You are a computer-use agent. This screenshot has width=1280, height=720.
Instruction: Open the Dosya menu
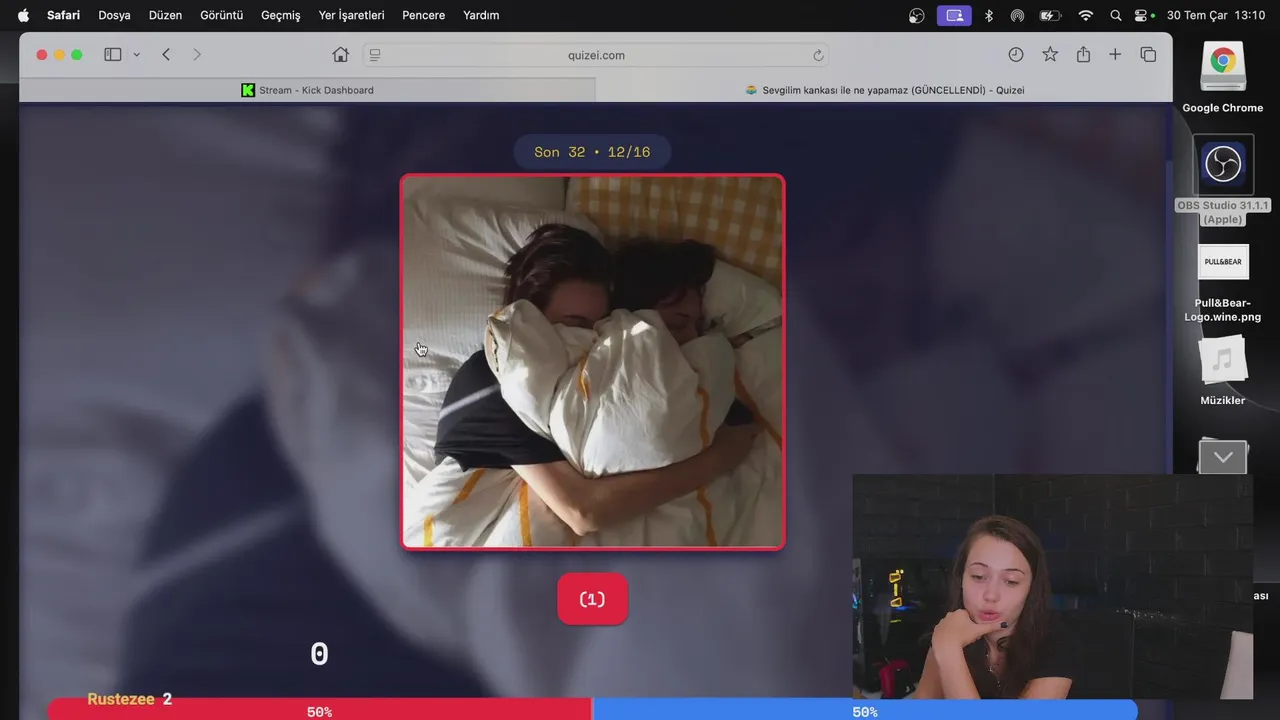point(115,15)
